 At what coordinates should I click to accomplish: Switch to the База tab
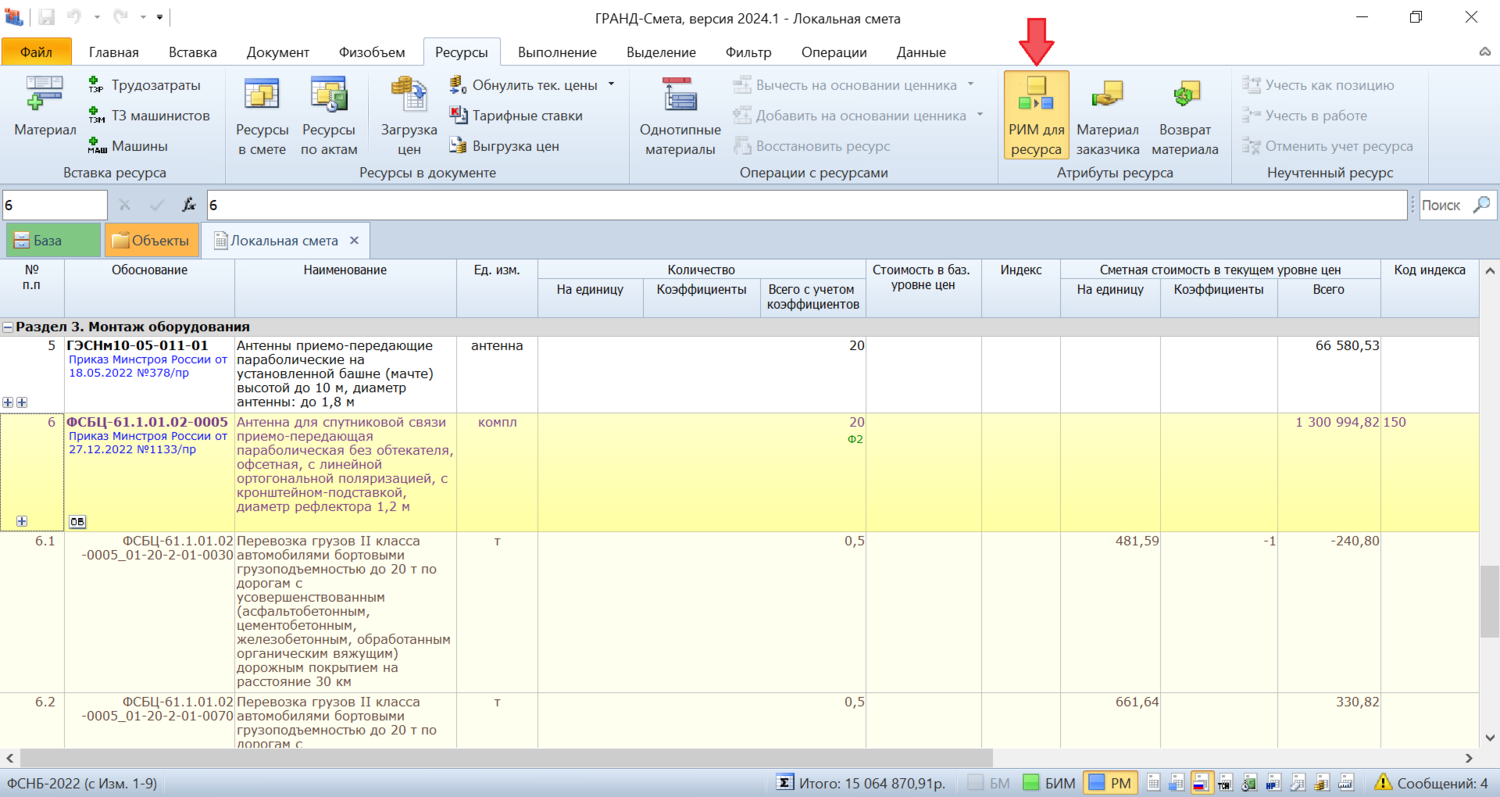(x=52, y=241)
